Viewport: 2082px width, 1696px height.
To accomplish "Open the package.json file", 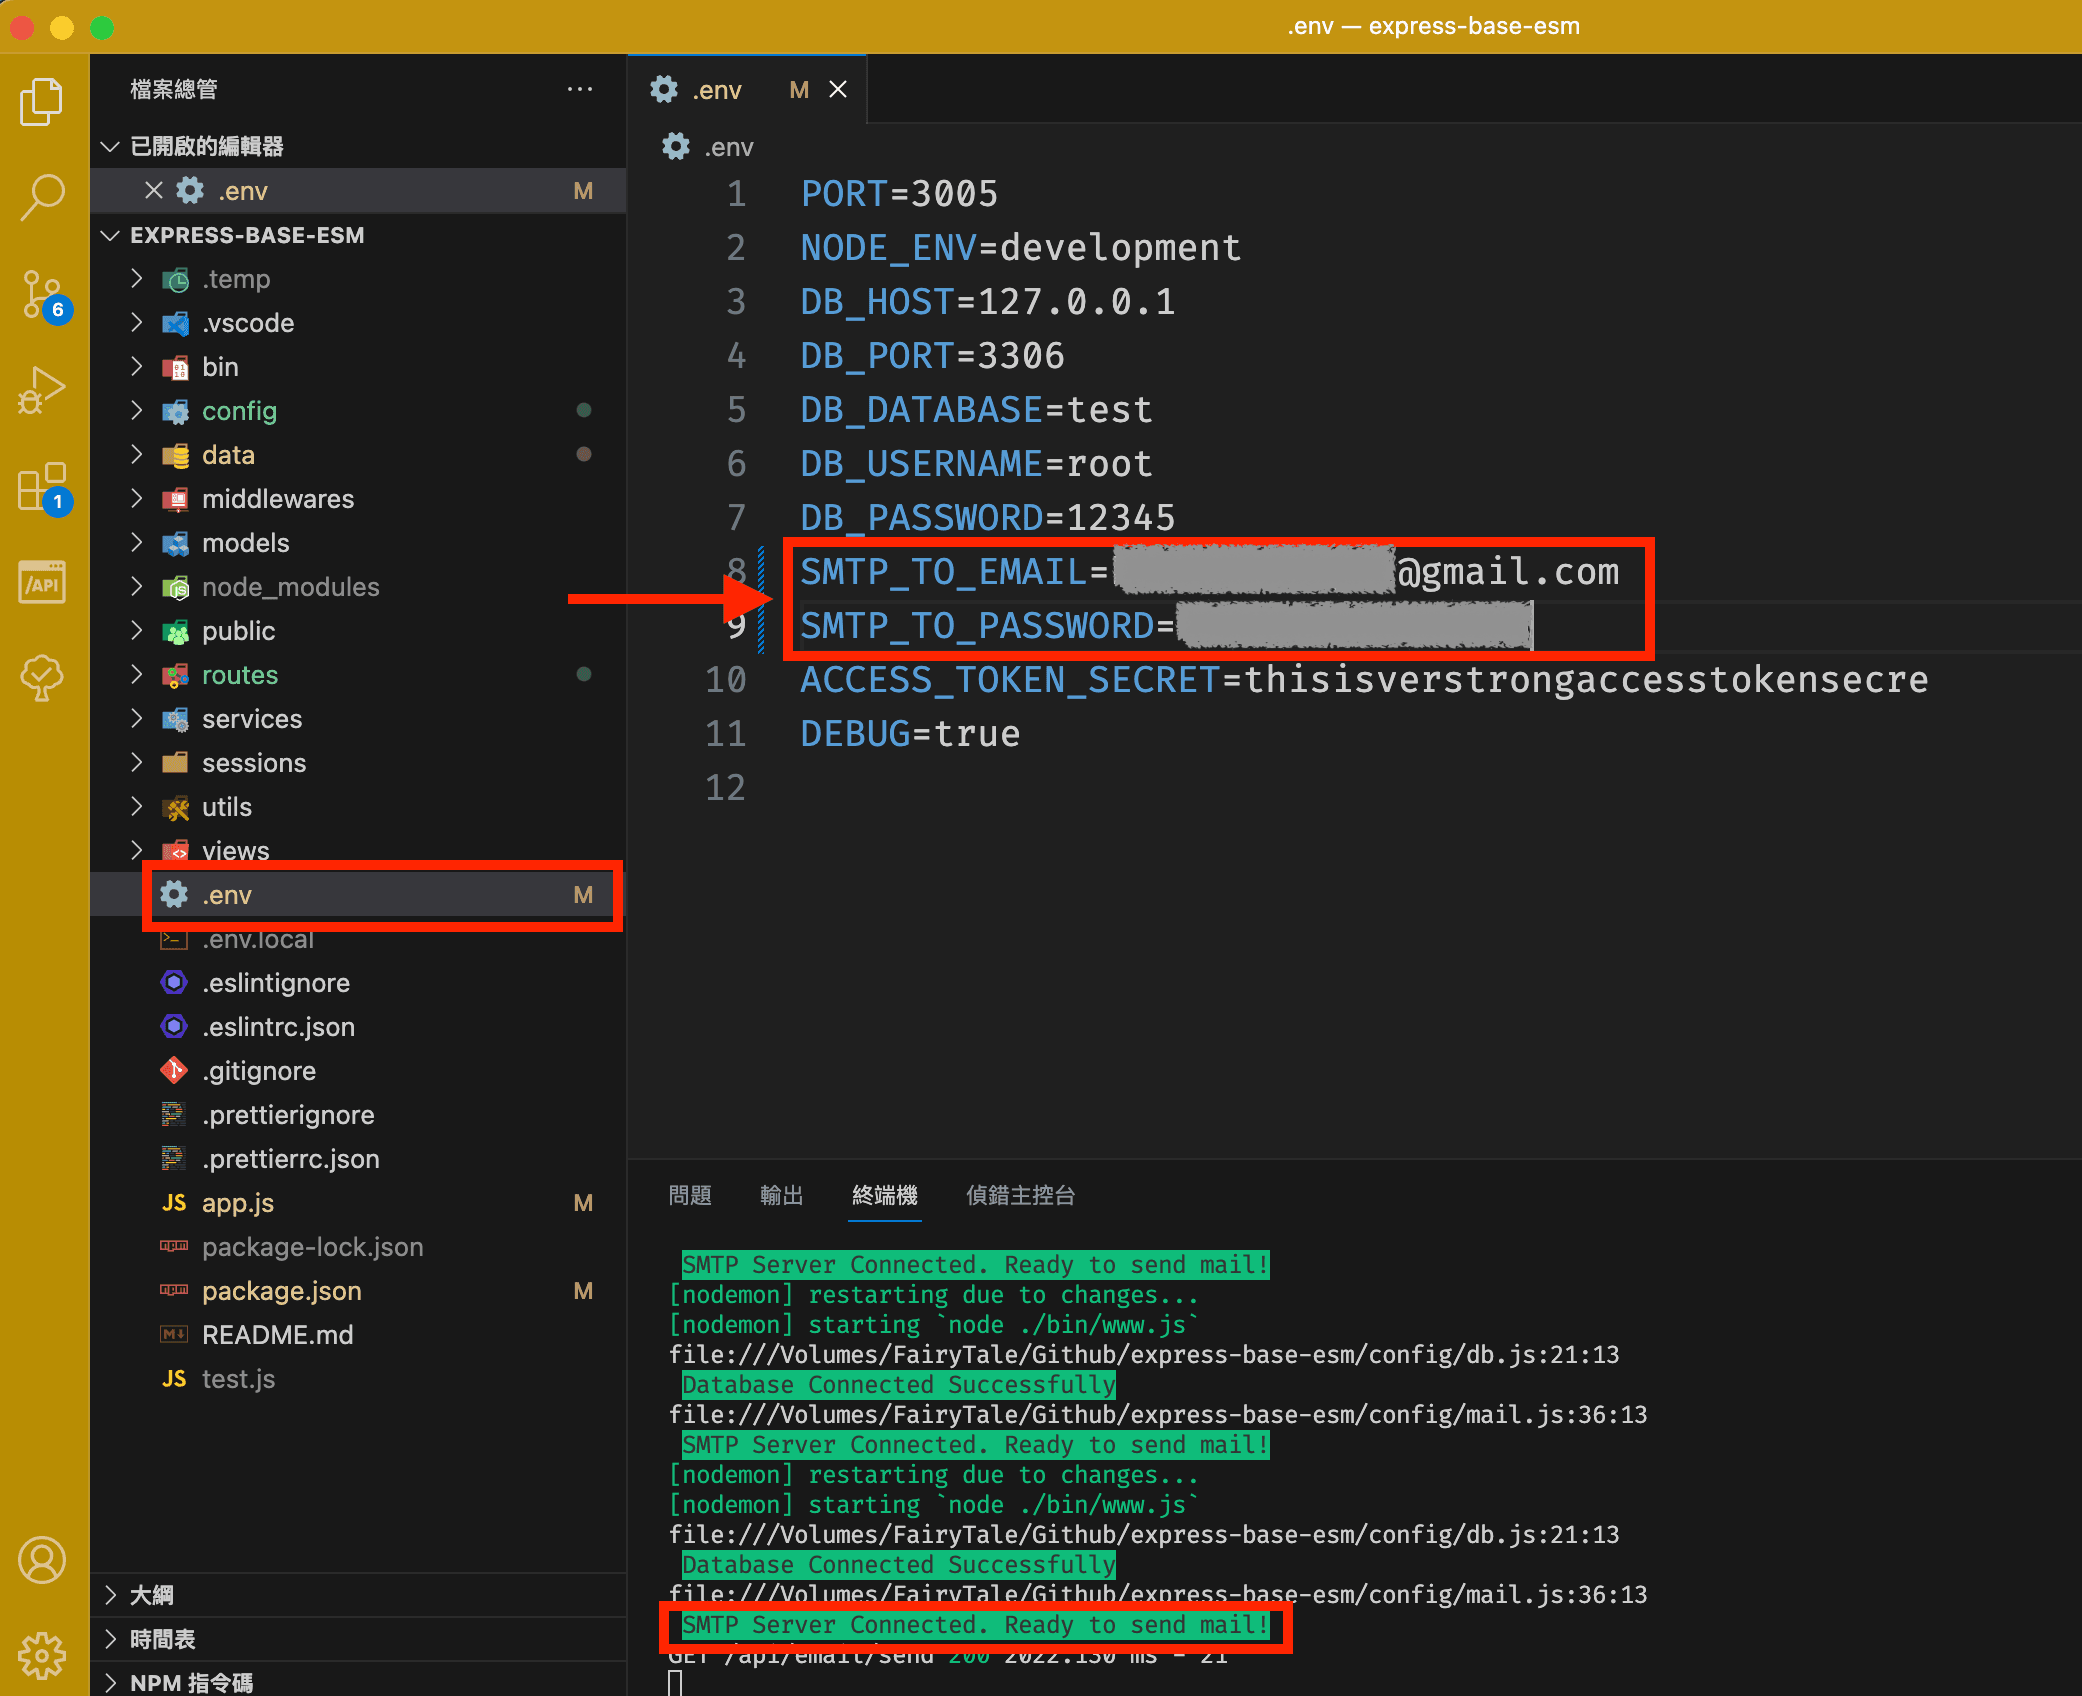I will 358,1291.
